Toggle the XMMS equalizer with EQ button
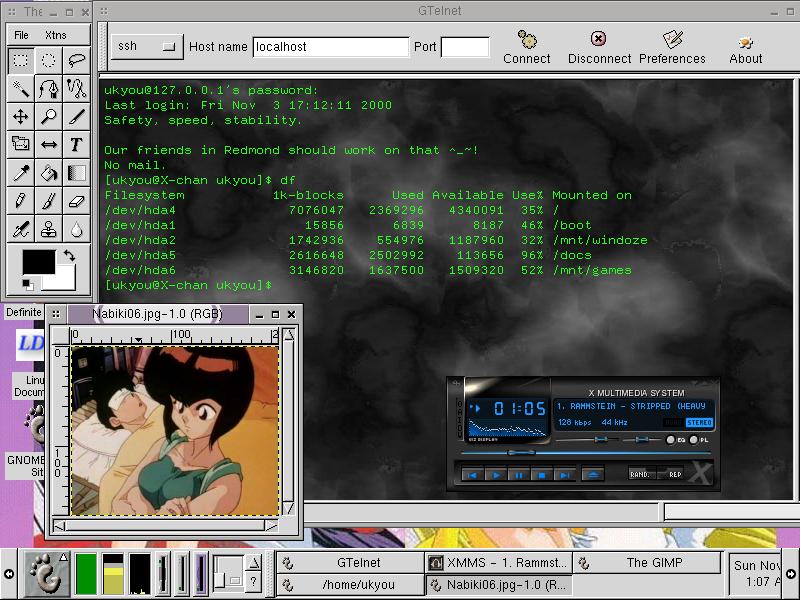800x600 pixels. click(670, 440)
